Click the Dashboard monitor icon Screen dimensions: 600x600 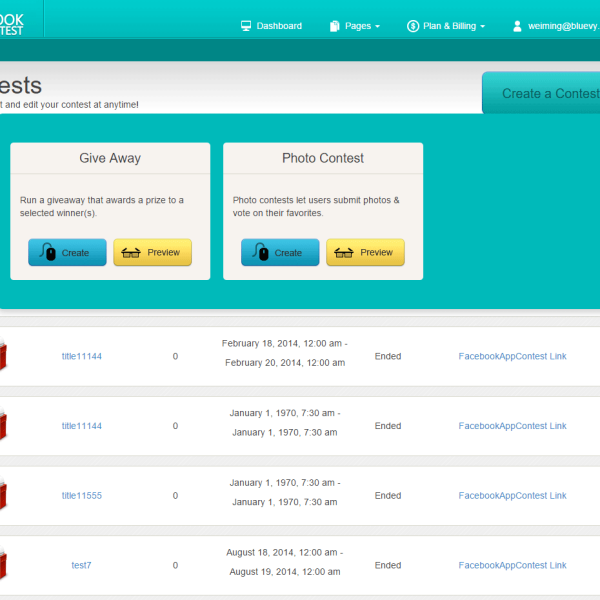coord(246,26)
